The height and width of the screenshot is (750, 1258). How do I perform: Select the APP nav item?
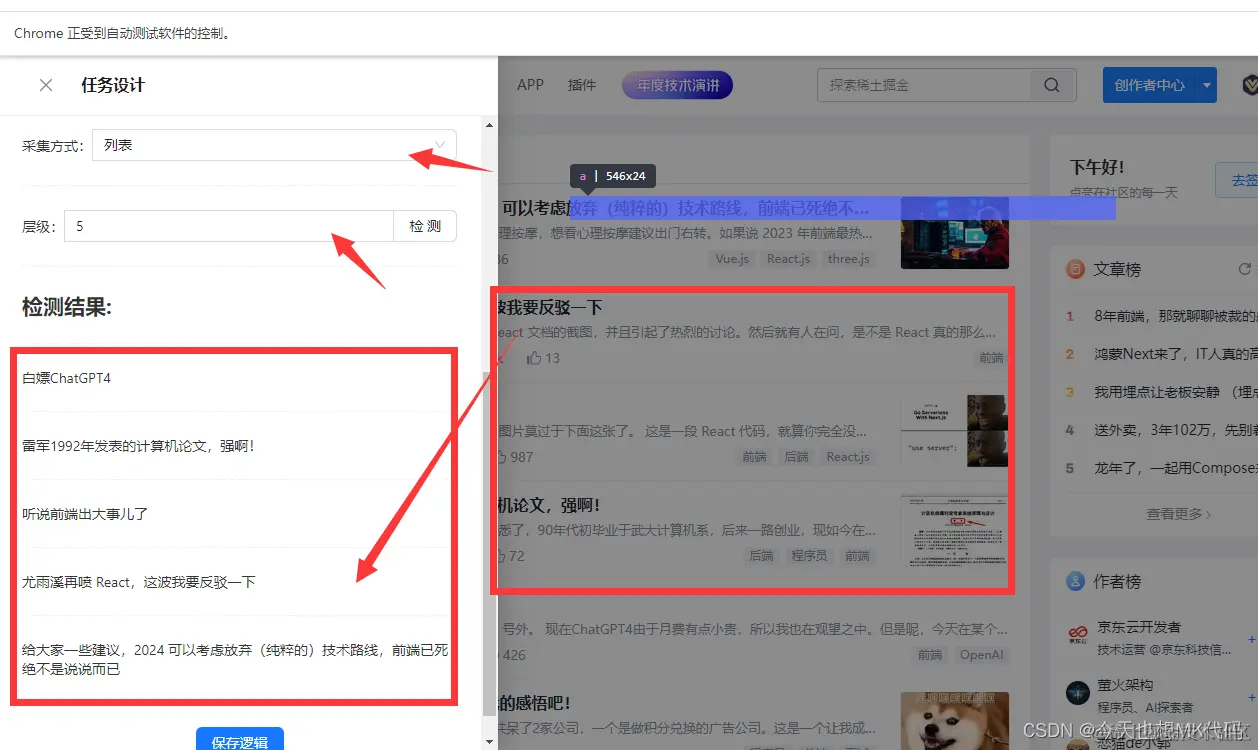[530, 85]
